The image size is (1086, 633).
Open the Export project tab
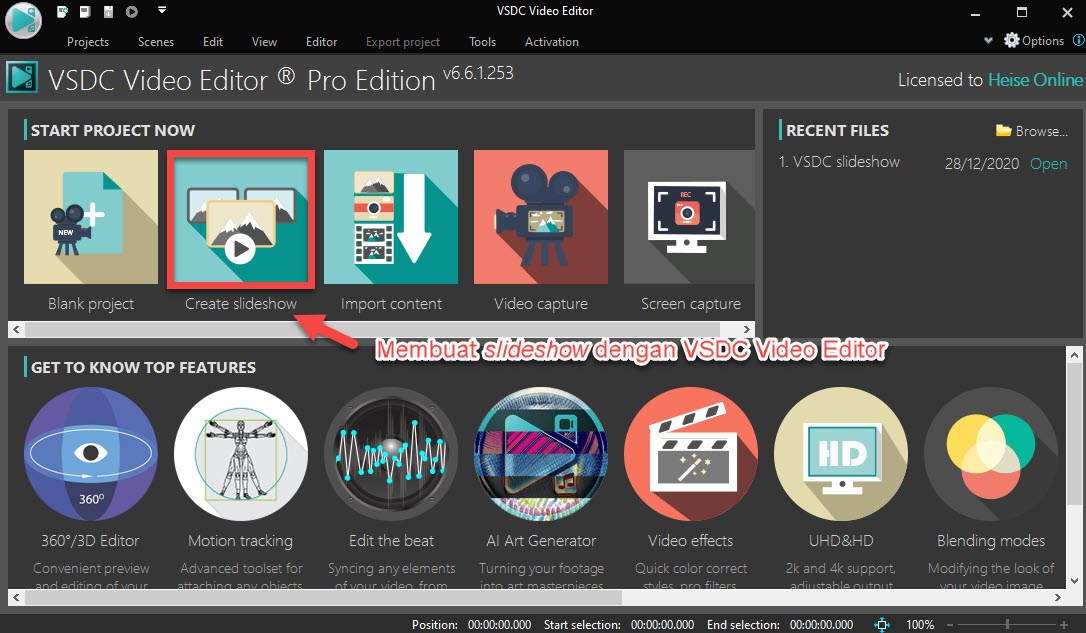402,42
